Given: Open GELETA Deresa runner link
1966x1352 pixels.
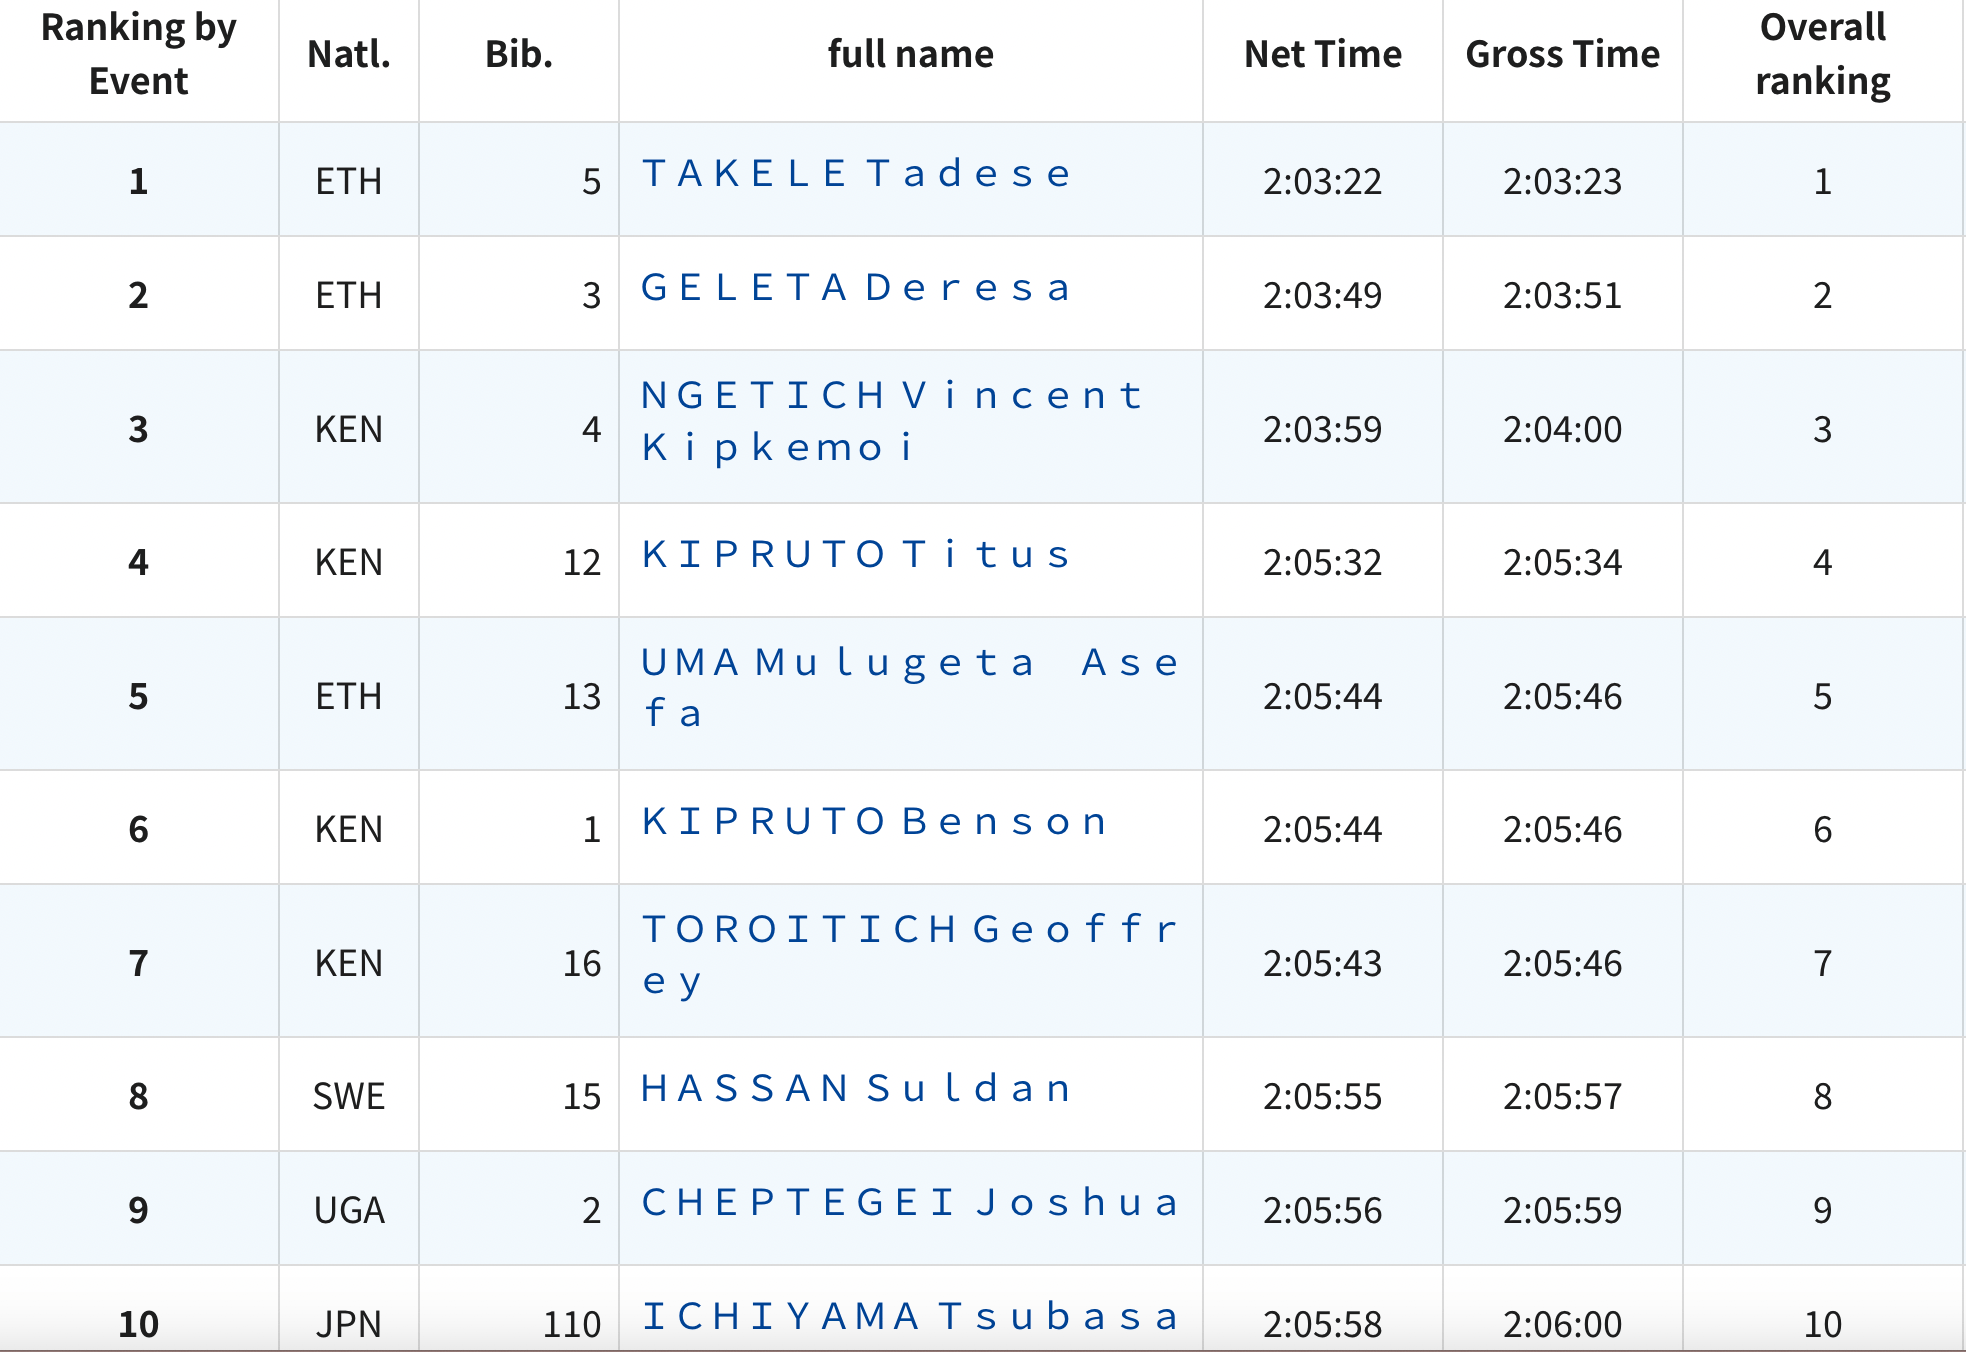Looking at the screenshot, I should 856,288.
